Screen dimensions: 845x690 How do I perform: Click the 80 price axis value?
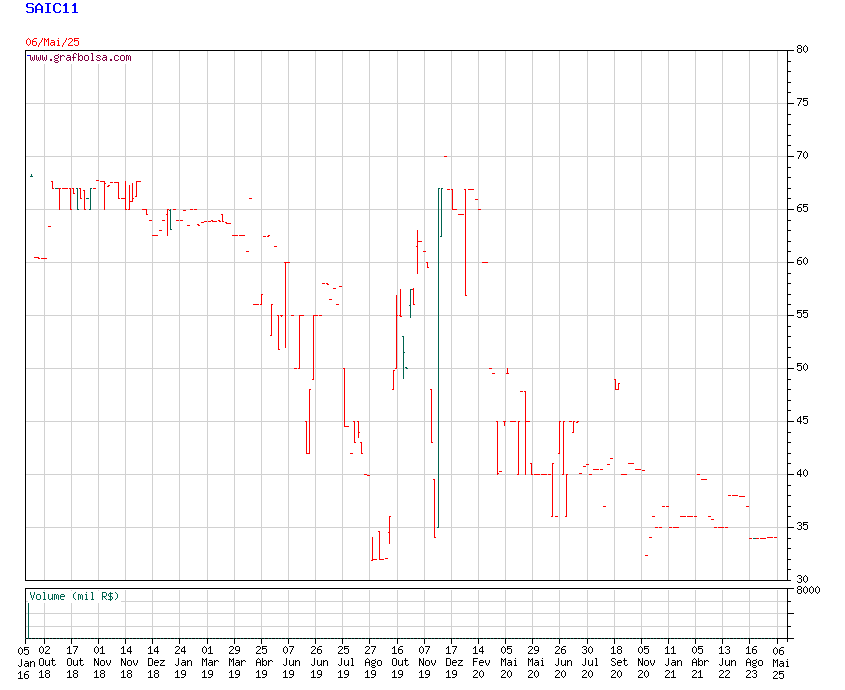[802, 49]
